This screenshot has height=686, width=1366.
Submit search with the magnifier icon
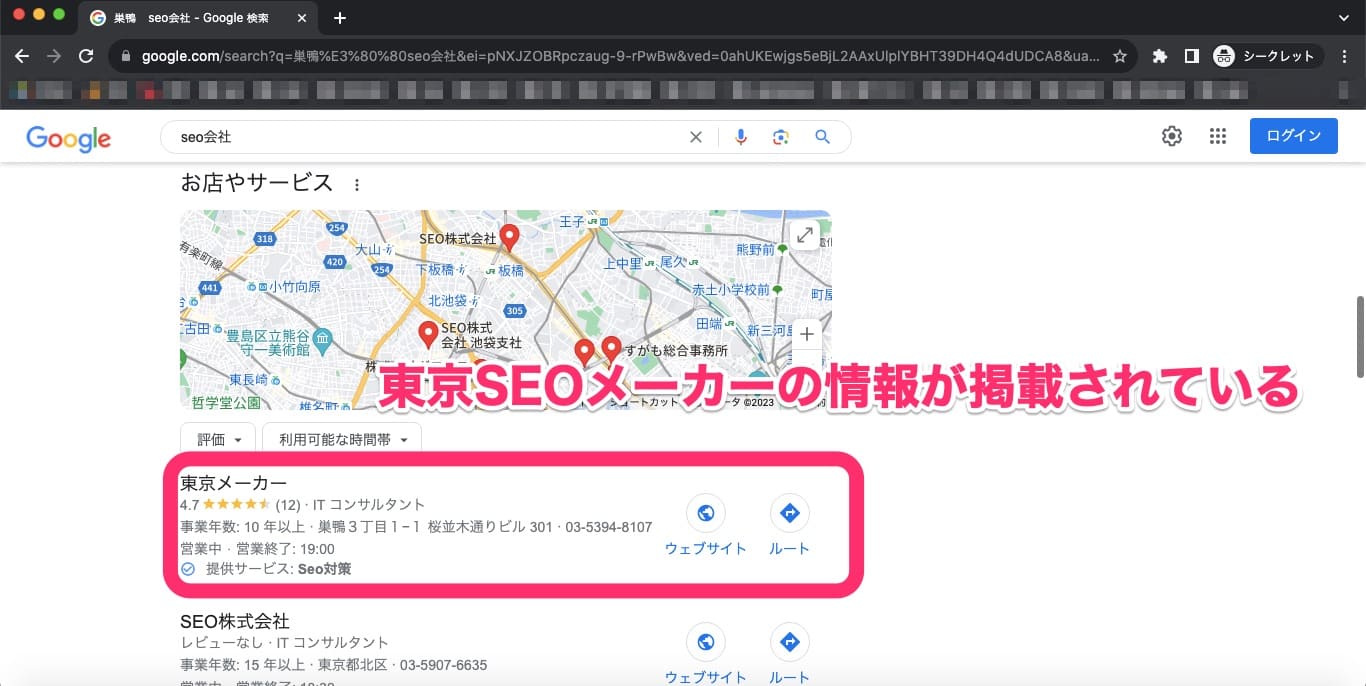(x=822, y=137)
